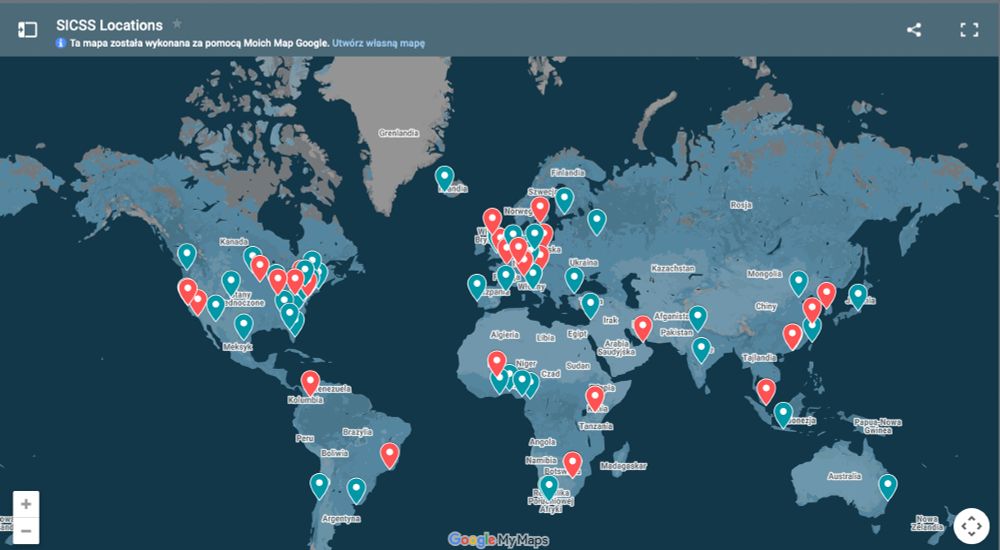Click the Rosja country label
Image resolution: width=1000 pixels, height=550 pixels.
(x=741, y=205)
